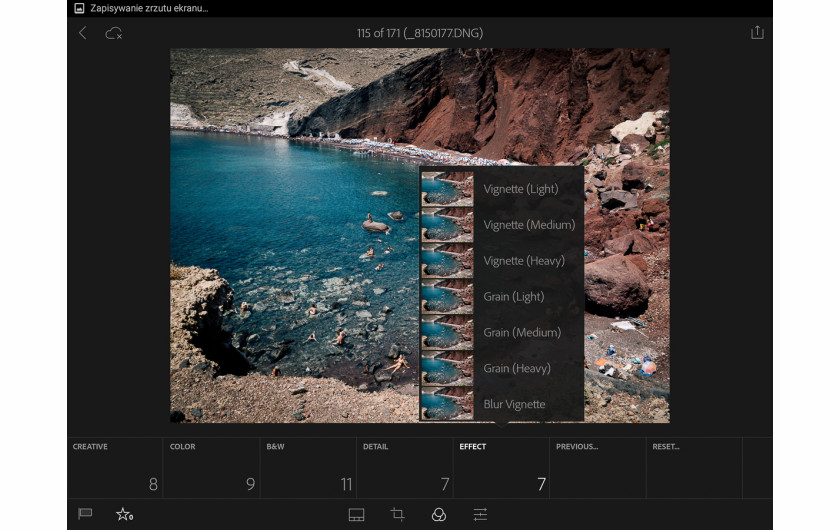Tap the Grain (Medium) preview thumbnail
The image size is (840, 530).
(x=447, y=332)
